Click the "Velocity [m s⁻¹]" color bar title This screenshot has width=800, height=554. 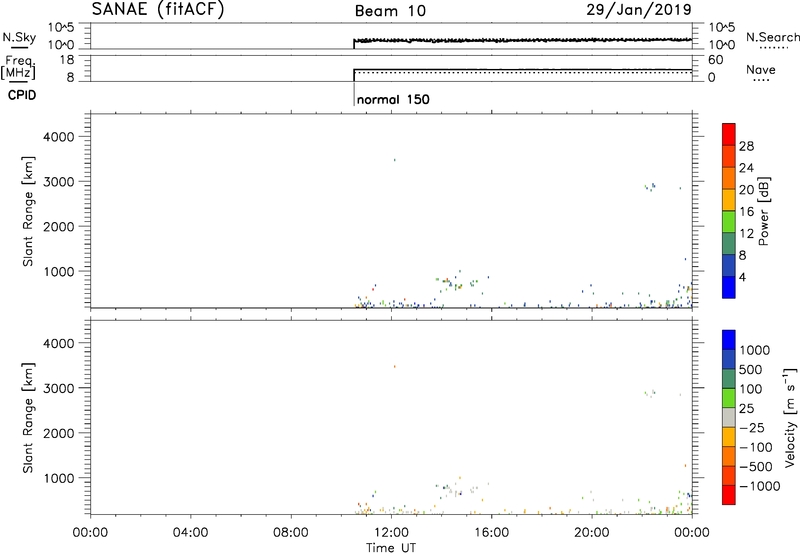click(790, 417)
